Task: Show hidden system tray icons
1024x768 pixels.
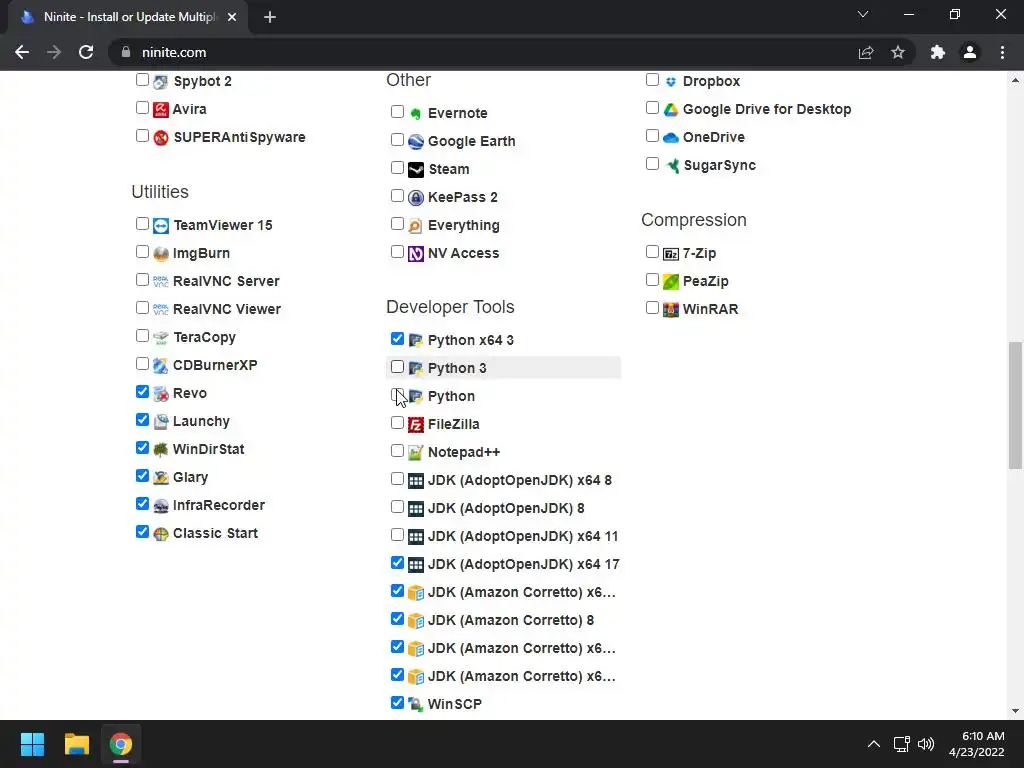Action: 874,744
